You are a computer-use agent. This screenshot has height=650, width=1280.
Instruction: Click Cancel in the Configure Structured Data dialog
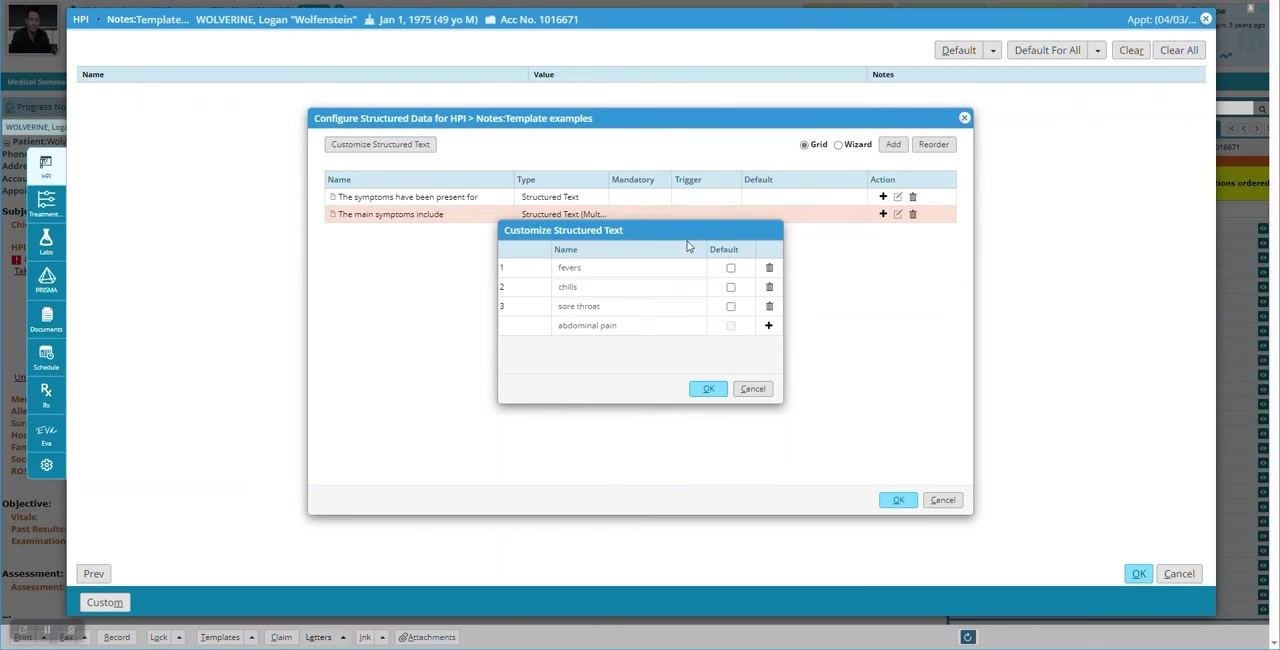pos(943,500)
